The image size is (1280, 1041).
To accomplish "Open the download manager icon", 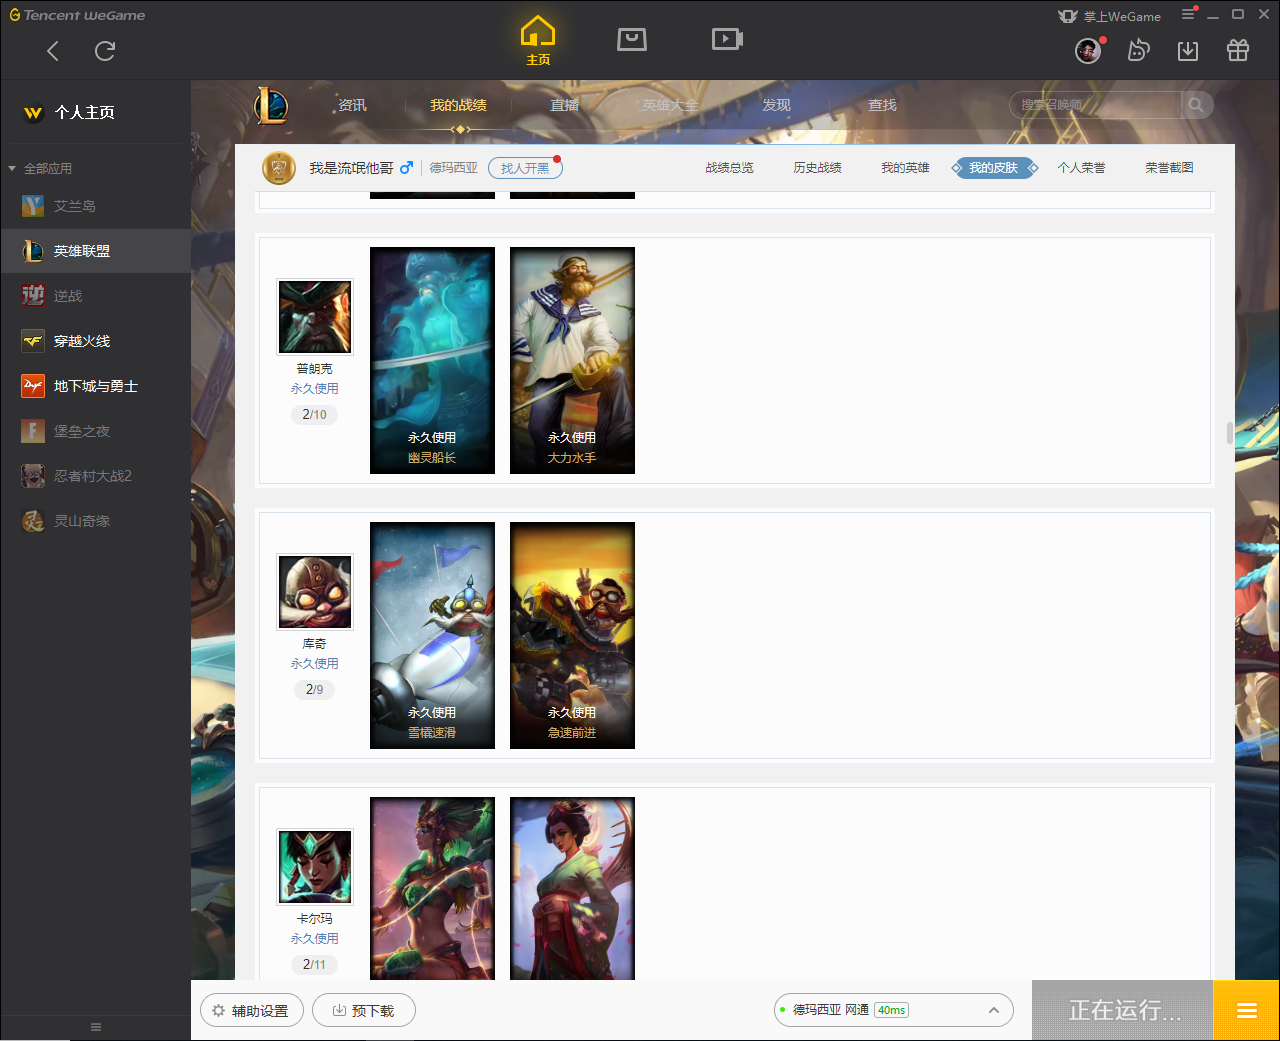I will (x=1188, y=50).
